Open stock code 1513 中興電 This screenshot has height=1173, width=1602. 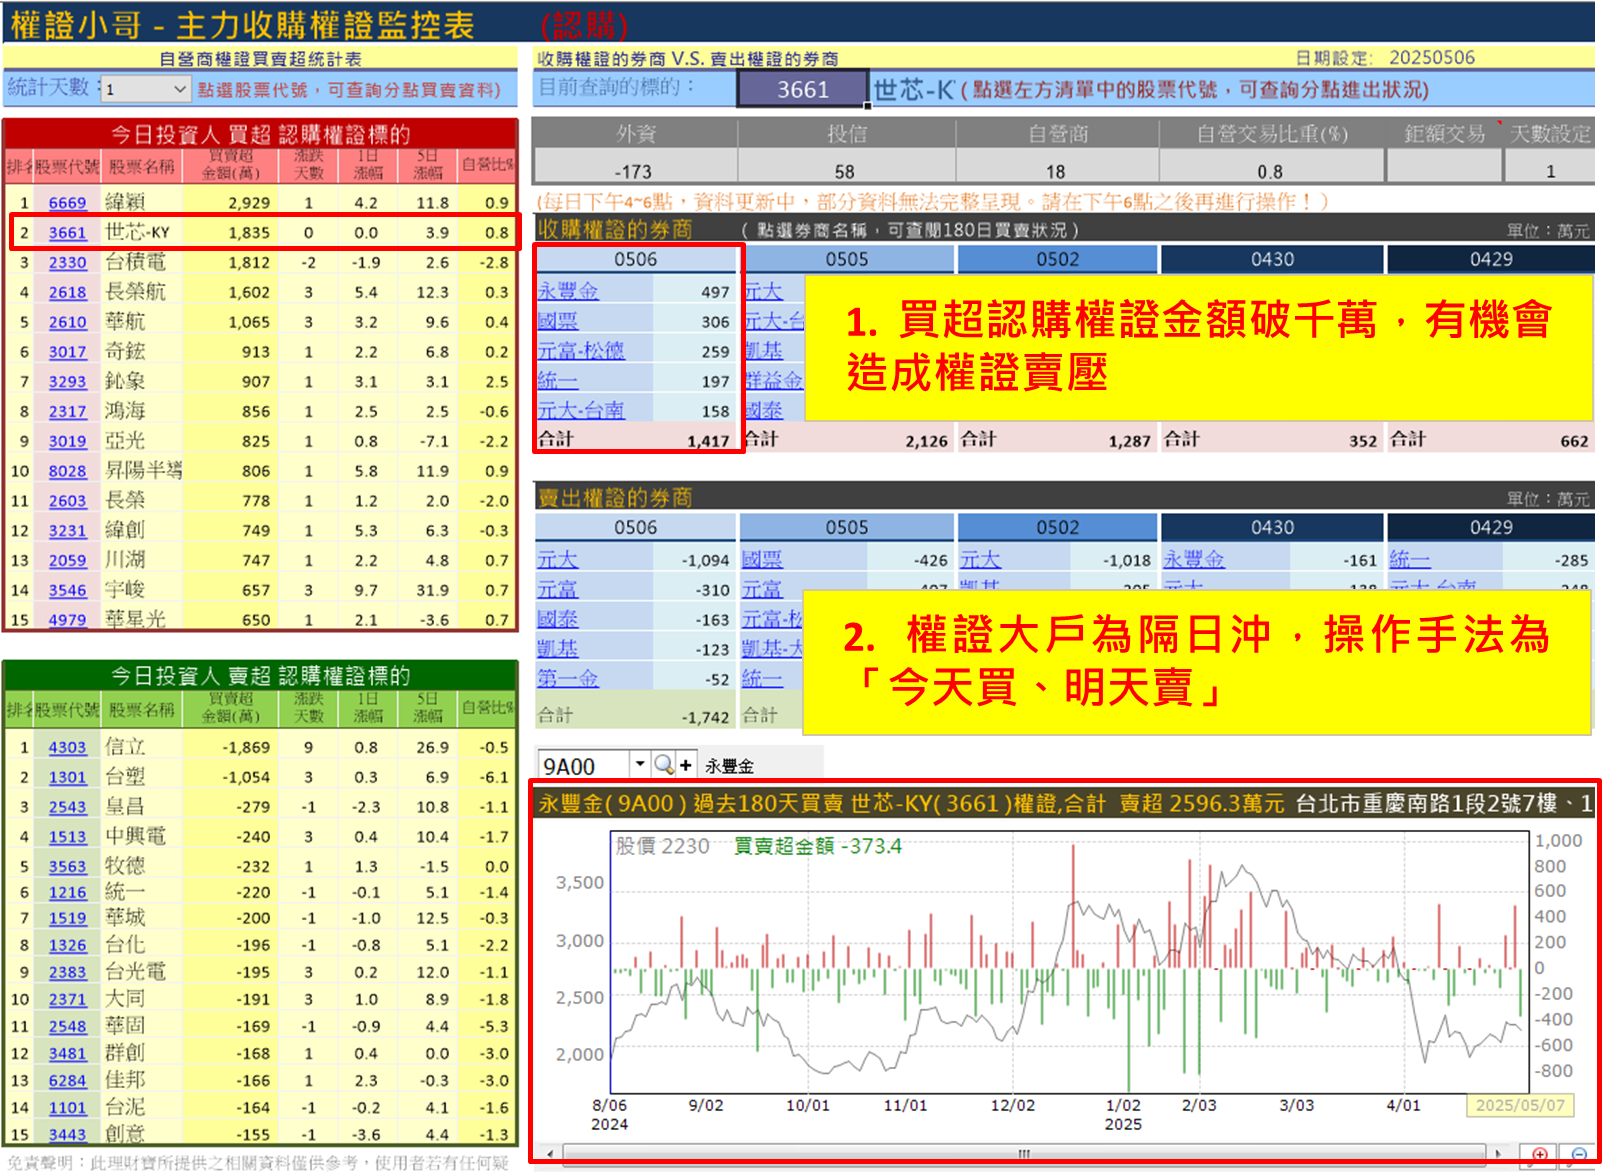[67, 837]
